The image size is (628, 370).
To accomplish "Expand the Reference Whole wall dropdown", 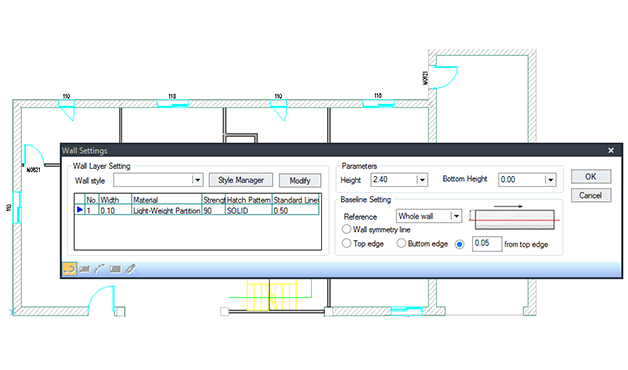I will (456, 216).
